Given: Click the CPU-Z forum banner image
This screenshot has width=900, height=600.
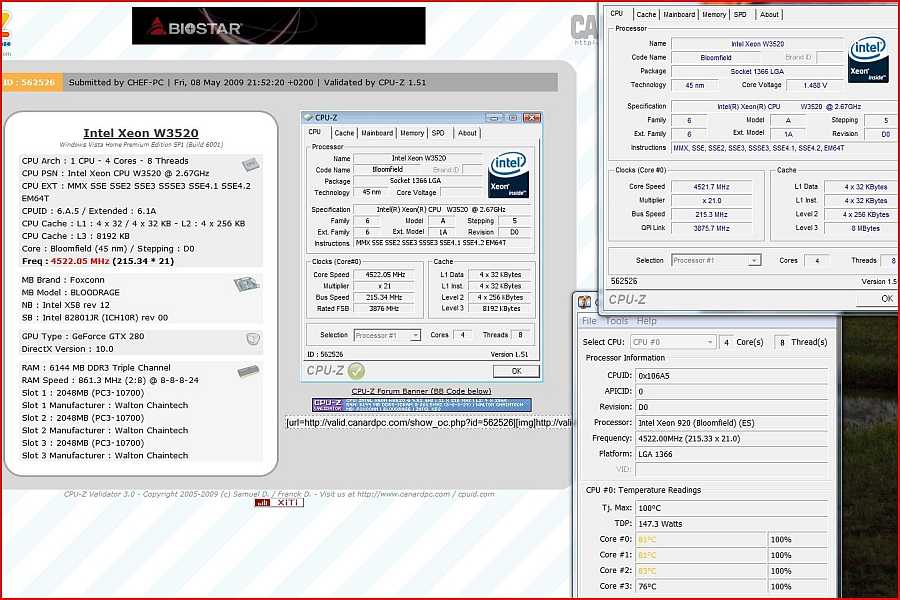Looking at the screenshot, I should coord(422,405).
